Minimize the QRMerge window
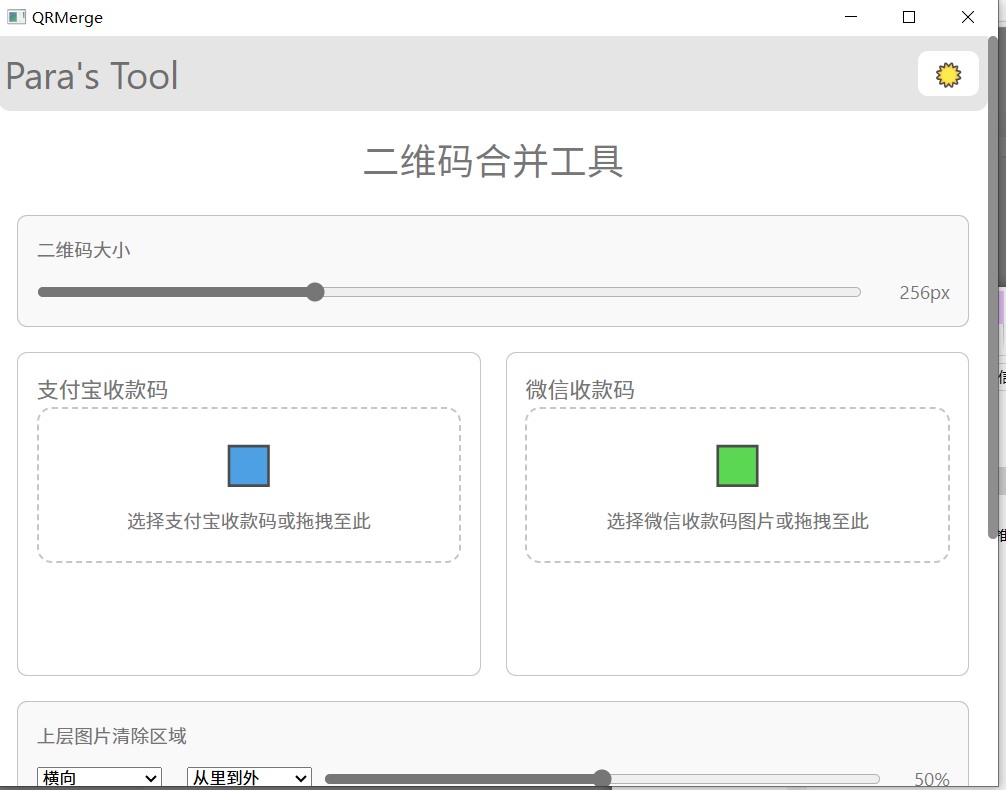 (851, 17)
